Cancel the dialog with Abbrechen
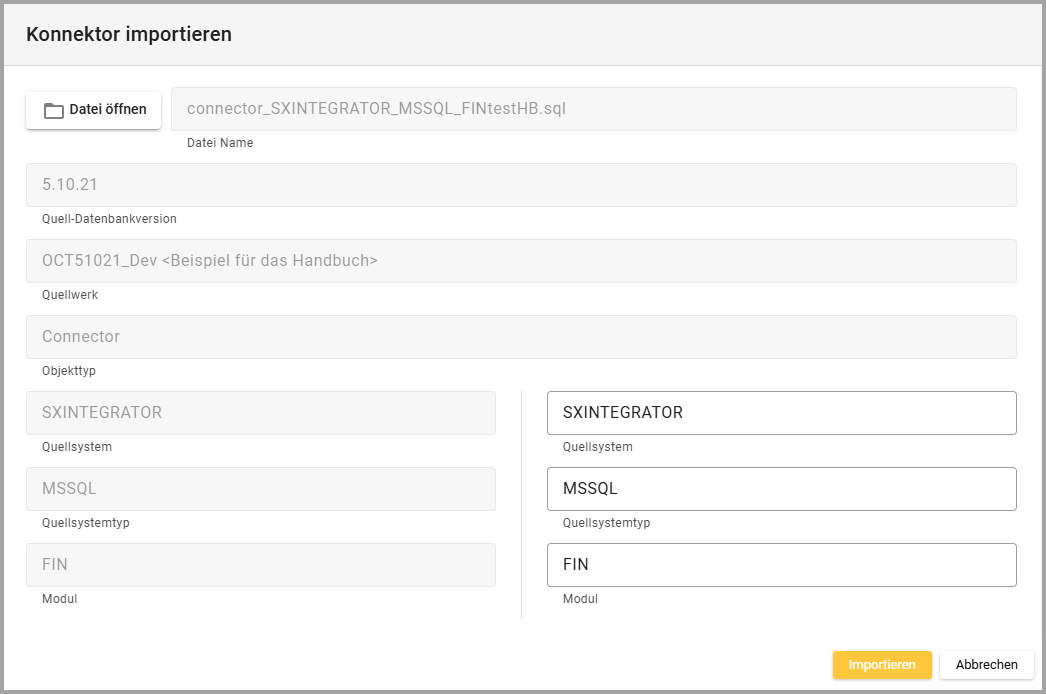 pos(986,665)
